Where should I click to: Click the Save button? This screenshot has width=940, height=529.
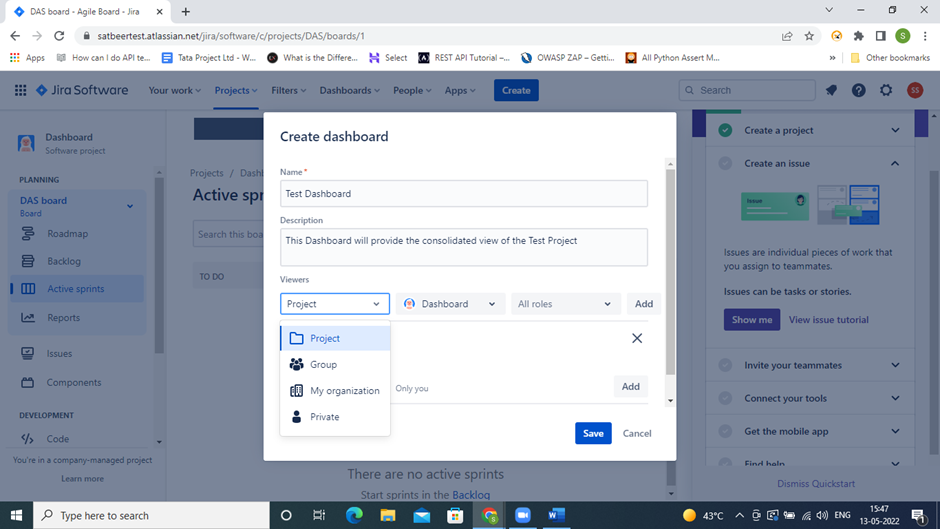click(593, 433)
